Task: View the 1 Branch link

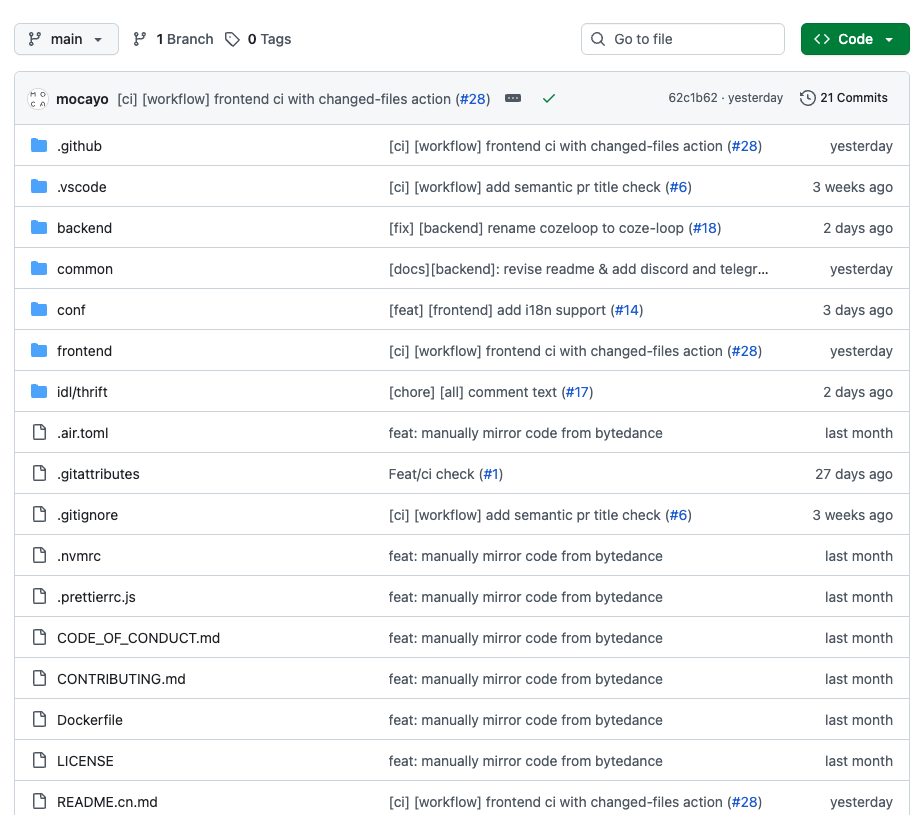Action: (x=173, y=39)
